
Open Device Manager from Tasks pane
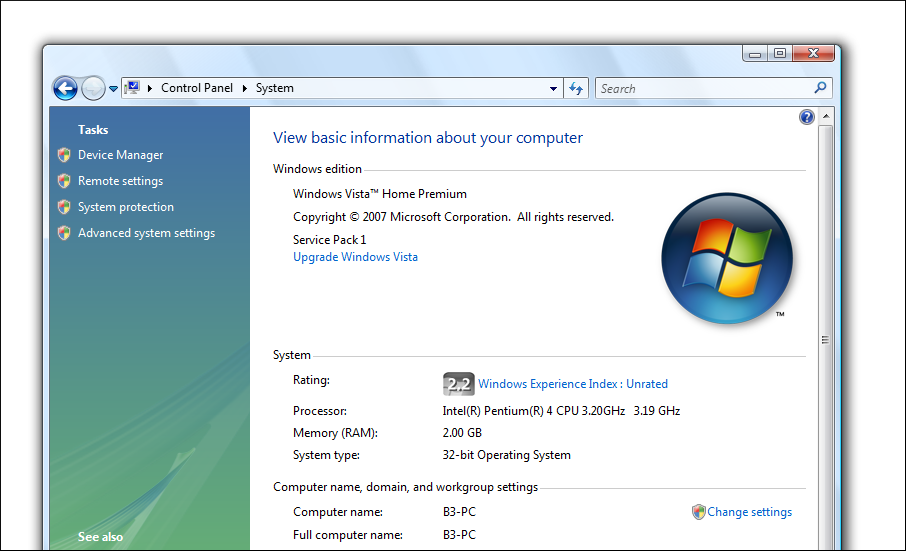[120, 155]
